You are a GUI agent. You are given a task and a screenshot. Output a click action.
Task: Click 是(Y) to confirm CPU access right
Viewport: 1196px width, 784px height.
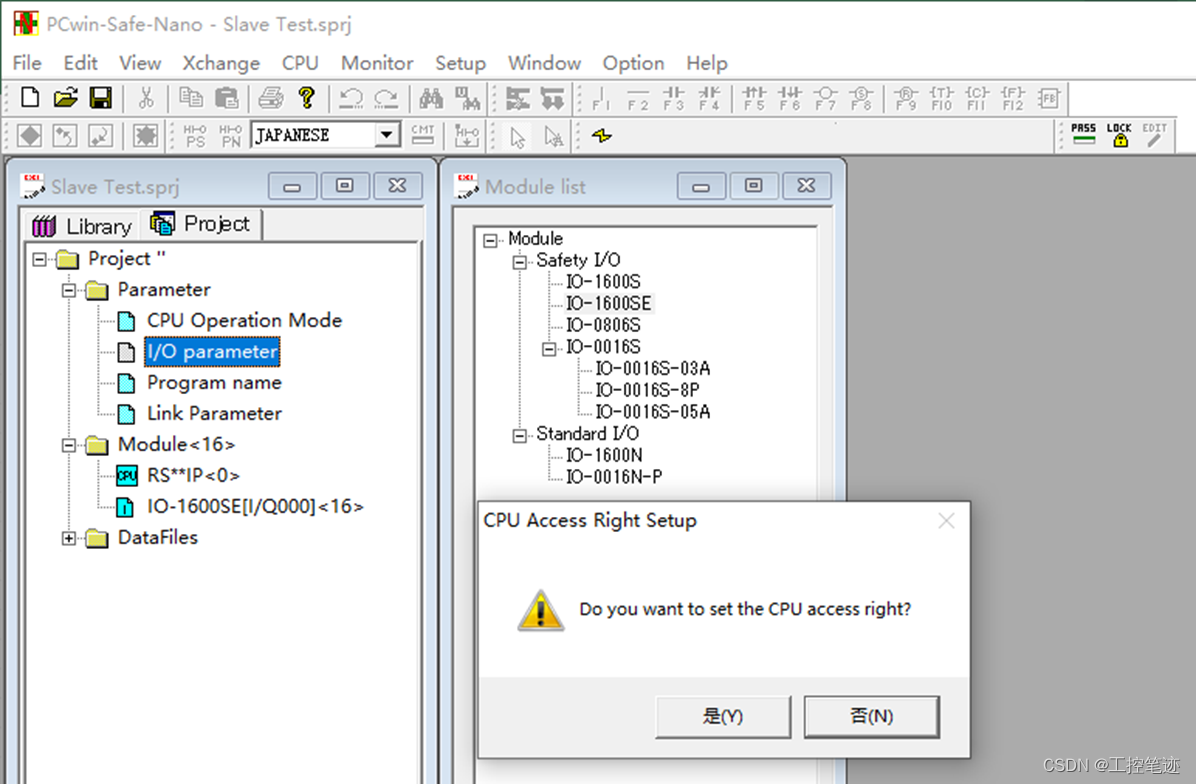tap(722, 716)
